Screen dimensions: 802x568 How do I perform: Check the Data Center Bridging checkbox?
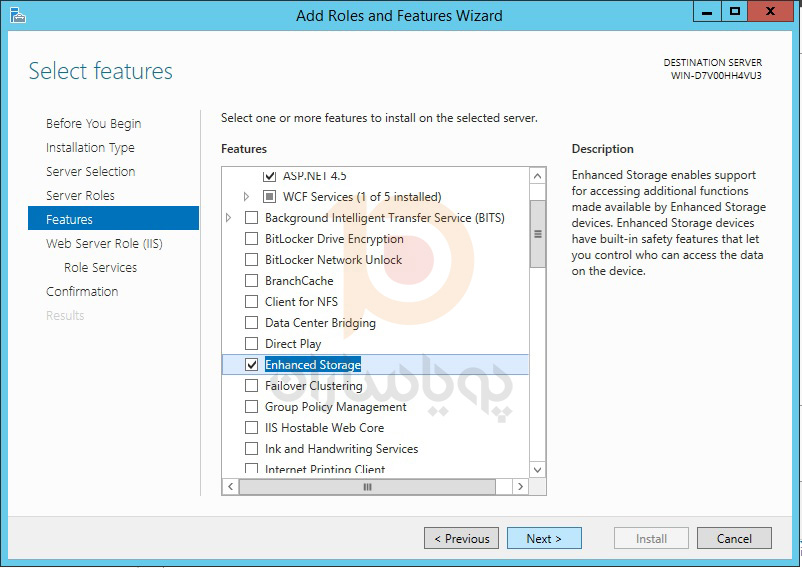pyautogui.click(x=251, y=323)
